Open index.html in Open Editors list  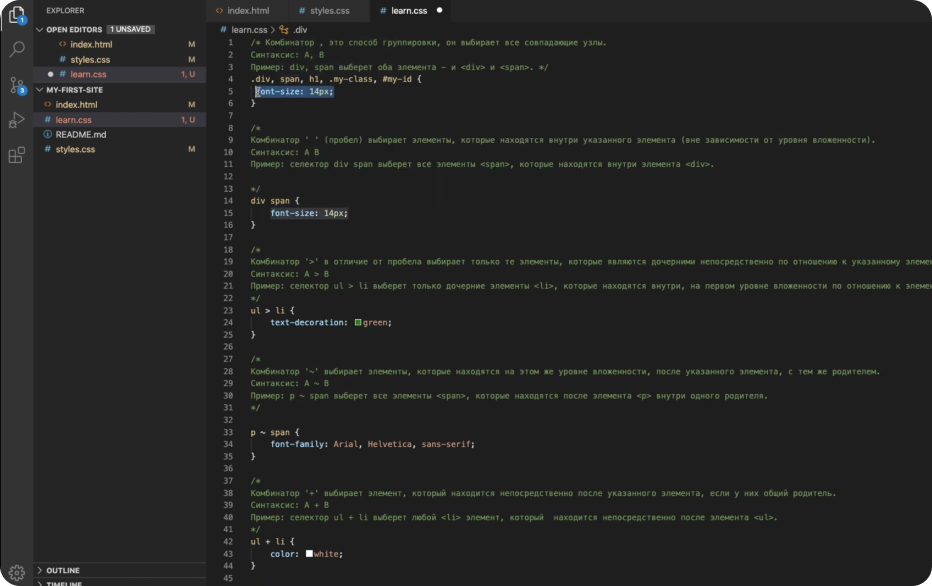coord(119,44)
